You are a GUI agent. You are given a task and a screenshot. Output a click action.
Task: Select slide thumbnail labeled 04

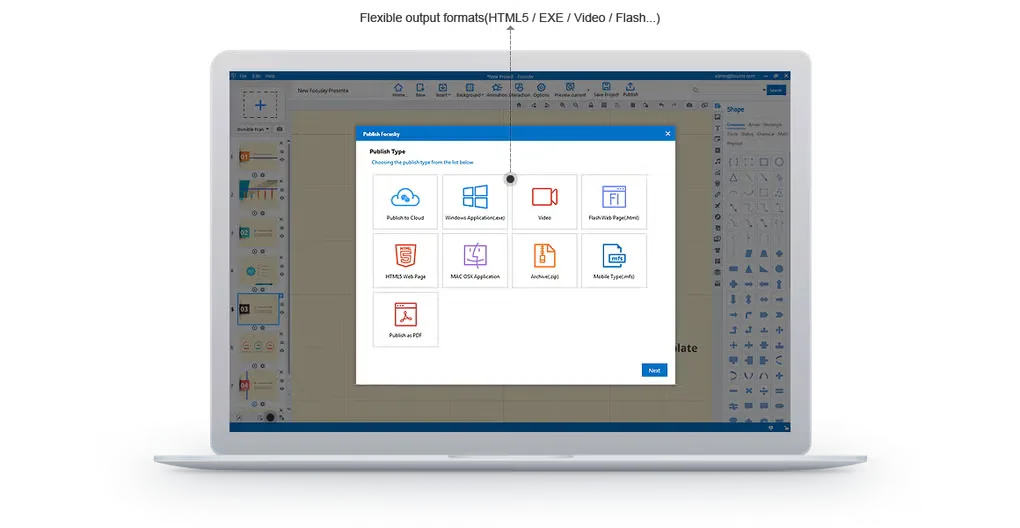tap(258, 386)
